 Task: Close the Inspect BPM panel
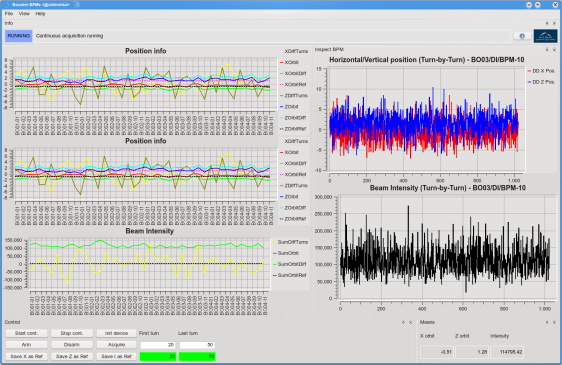554,49
